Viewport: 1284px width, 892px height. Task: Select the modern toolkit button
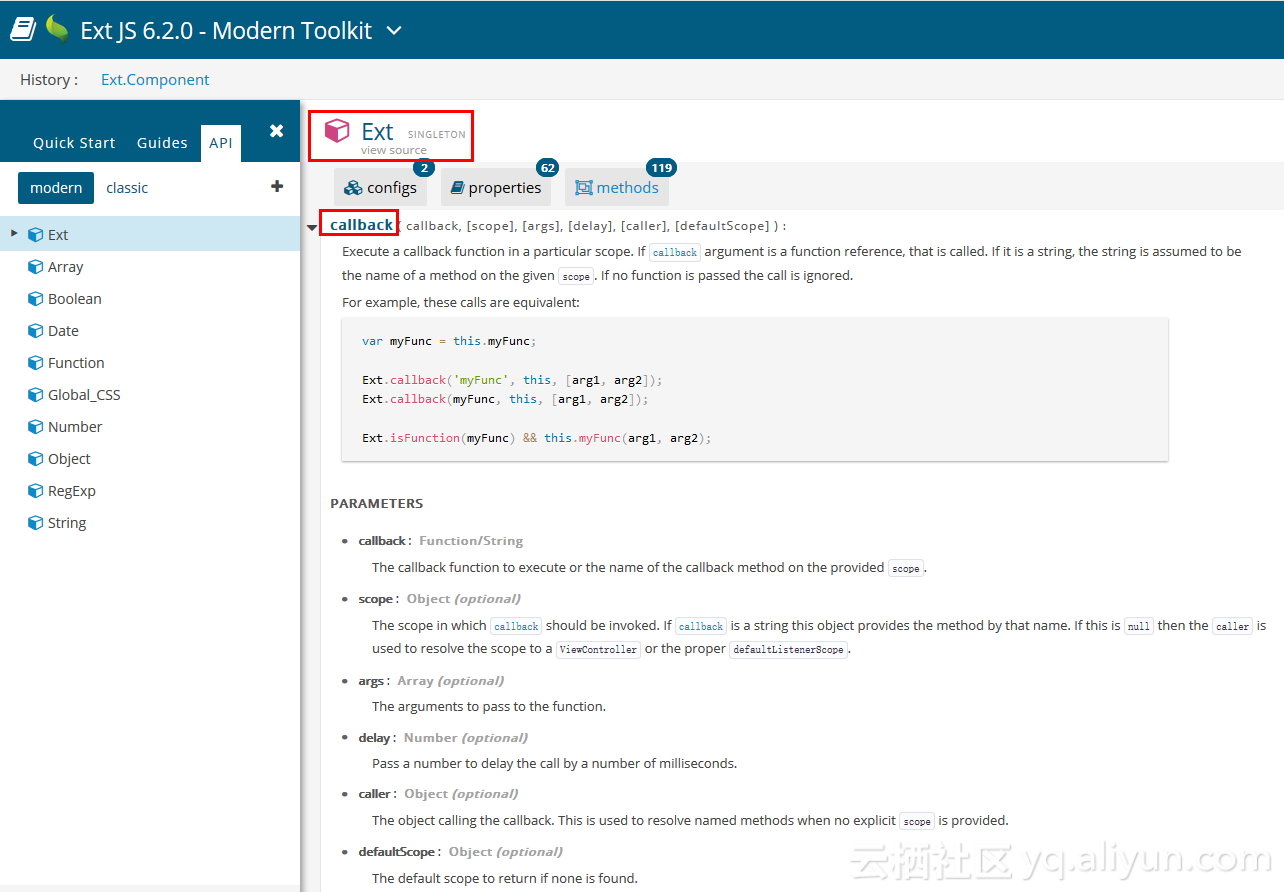56,188
